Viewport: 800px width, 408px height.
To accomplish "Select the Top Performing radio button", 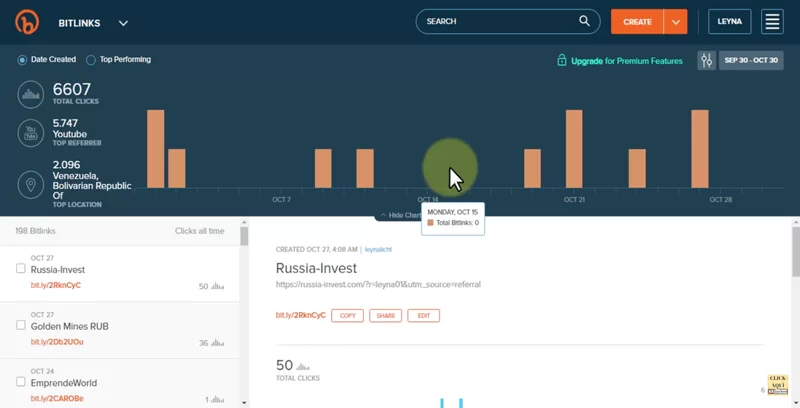I will pyautogui.click(x=91, y=60).
